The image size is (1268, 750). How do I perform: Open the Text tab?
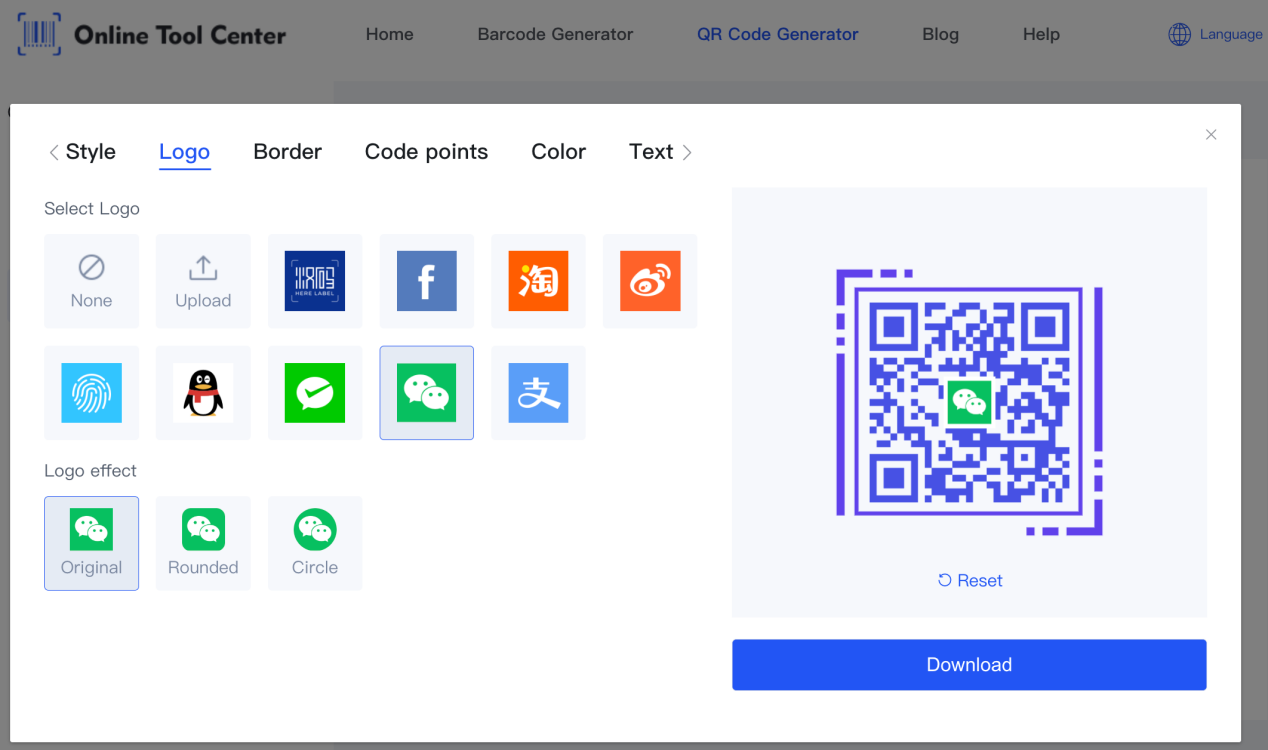[651, 152]
